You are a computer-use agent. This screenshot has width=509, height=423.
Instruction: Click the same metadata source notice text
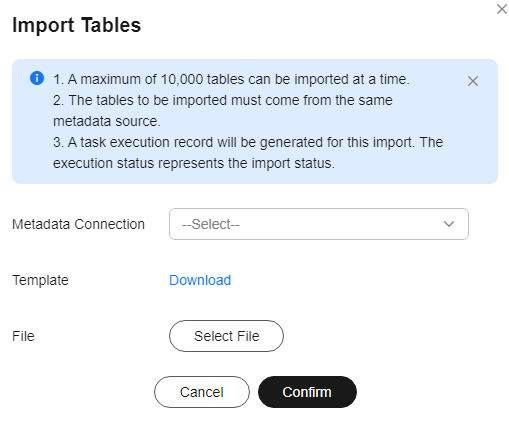(x=223, y=111)
